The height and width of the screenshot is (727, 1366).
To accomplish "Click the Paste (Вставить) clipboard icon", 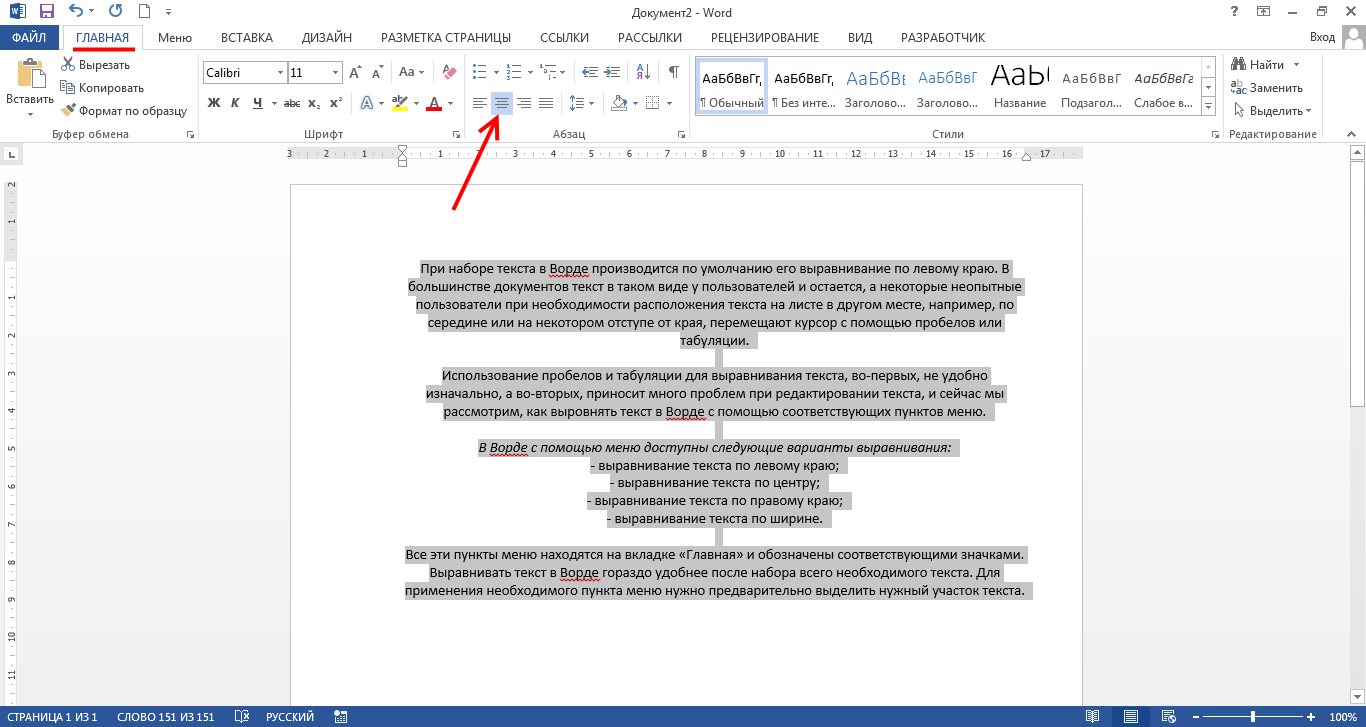I will (x=30, y=74).
